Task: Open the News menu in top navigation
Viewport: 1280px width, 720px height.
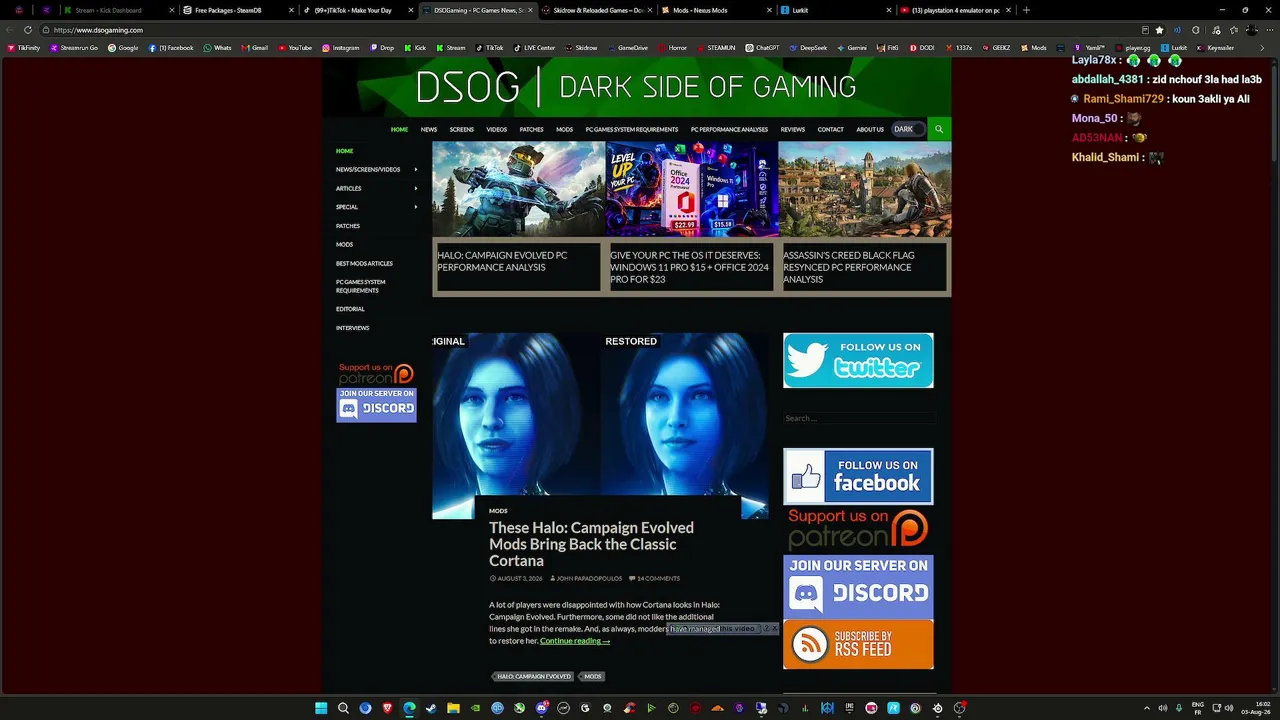Action: tap(429, 129)
